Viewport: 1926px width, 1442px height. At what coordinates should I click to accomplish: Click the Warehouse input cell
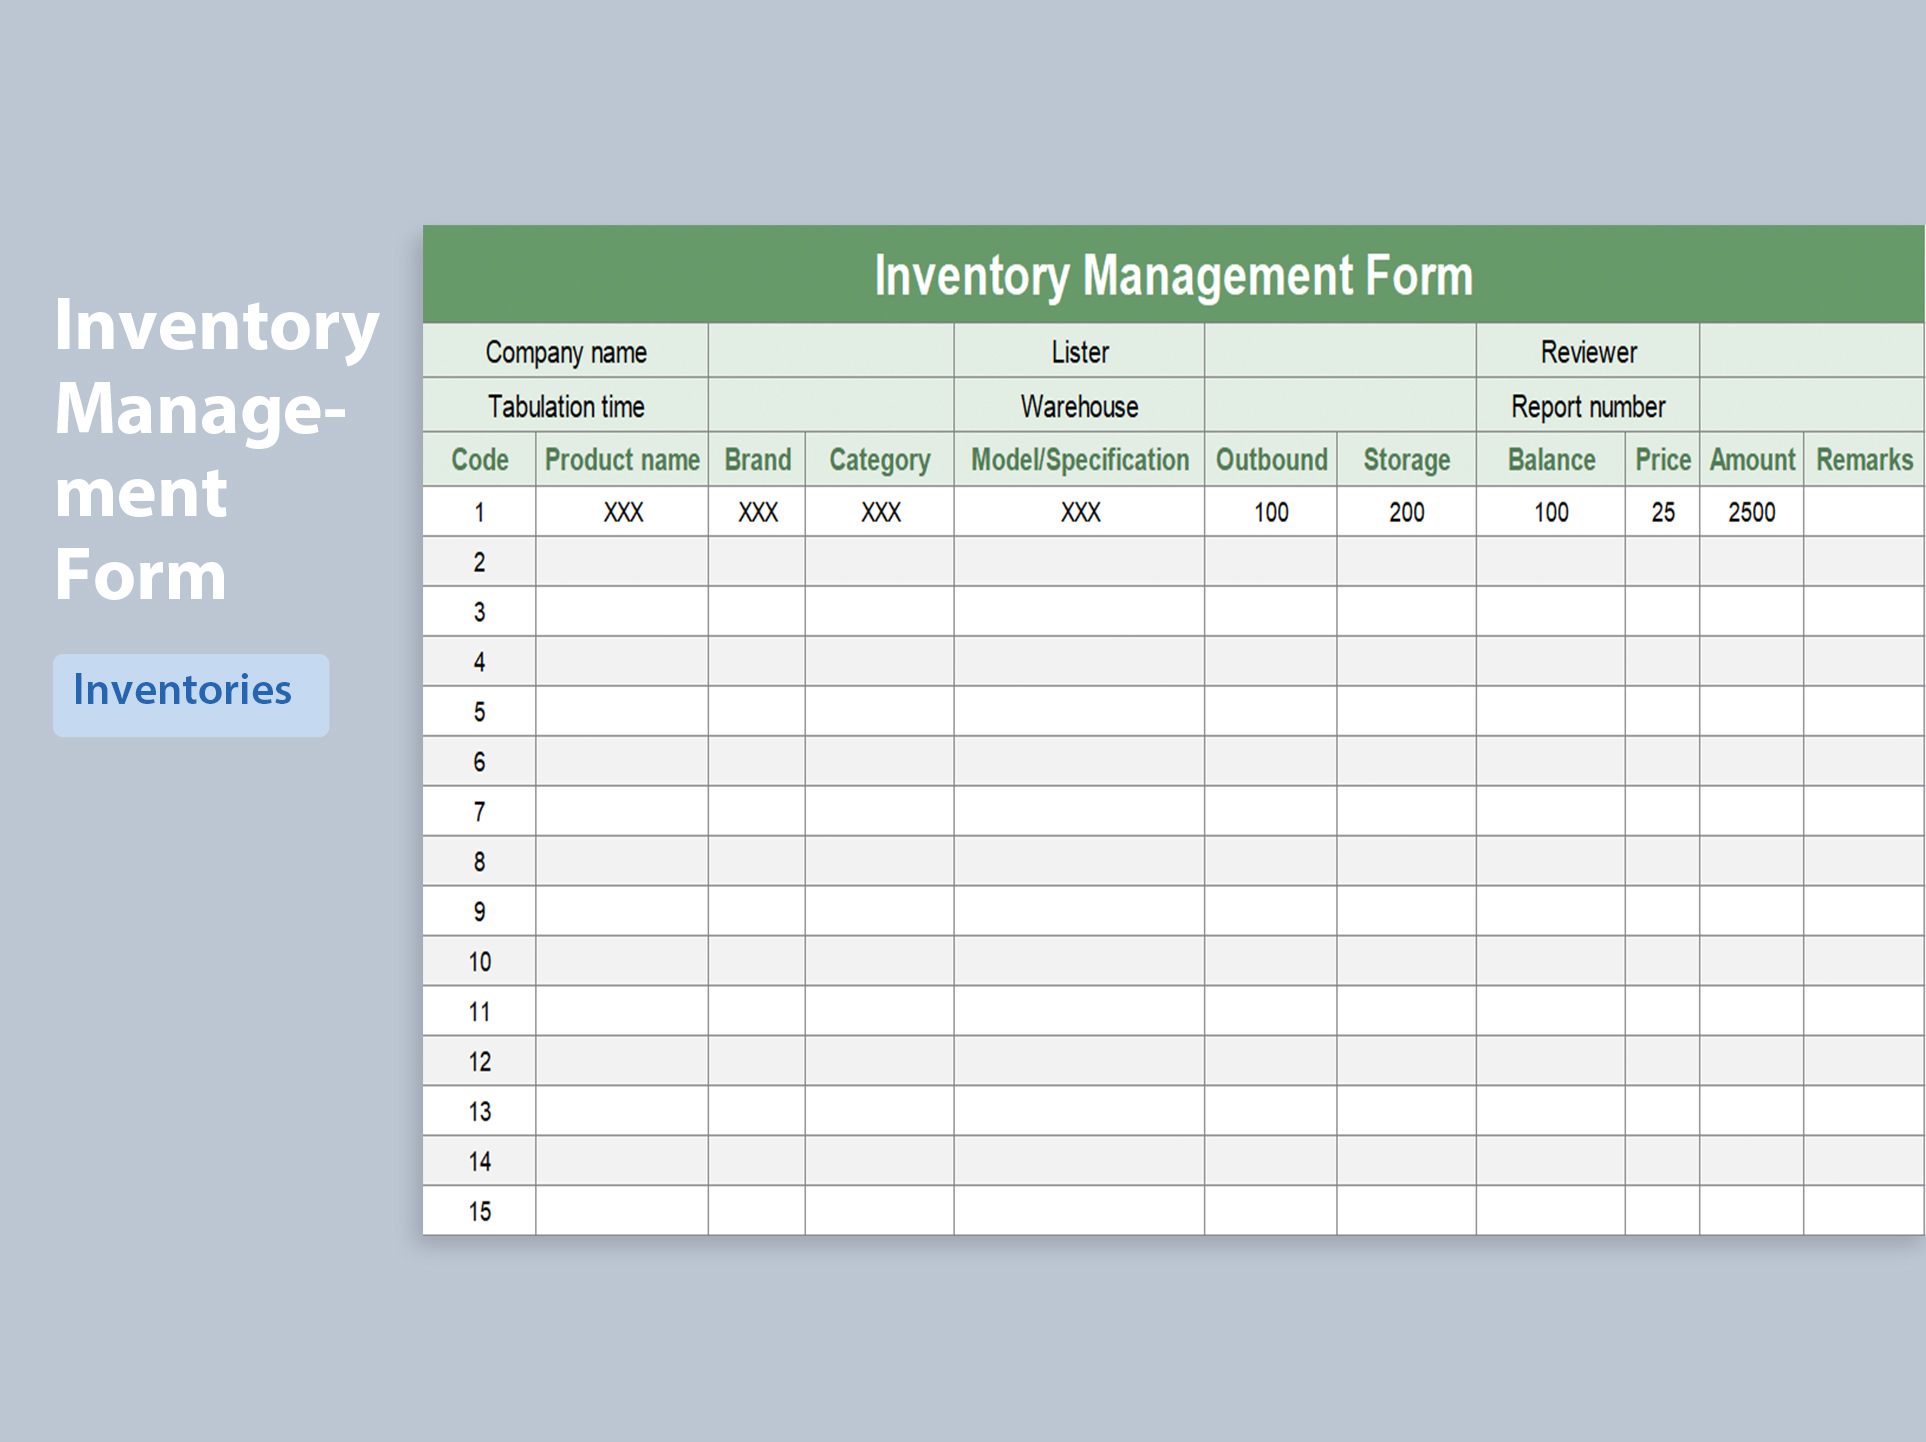tap(1340, 406)
